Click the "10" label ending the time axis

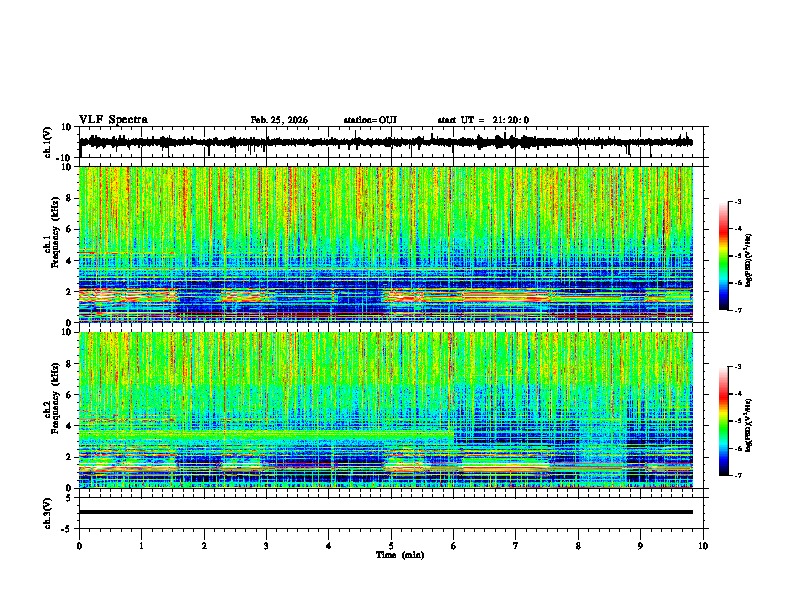[x=703, y=546]
